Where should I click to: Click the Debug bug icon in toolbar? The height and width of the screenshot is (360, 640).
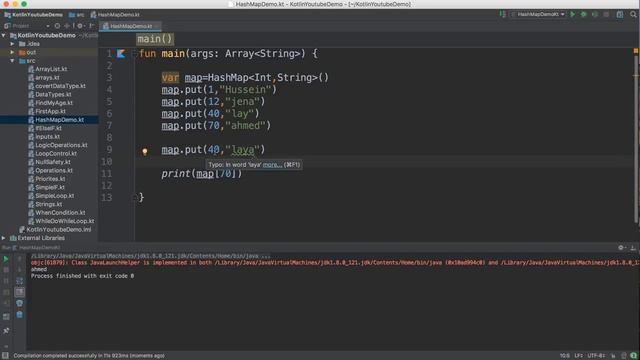click(584, 14)
